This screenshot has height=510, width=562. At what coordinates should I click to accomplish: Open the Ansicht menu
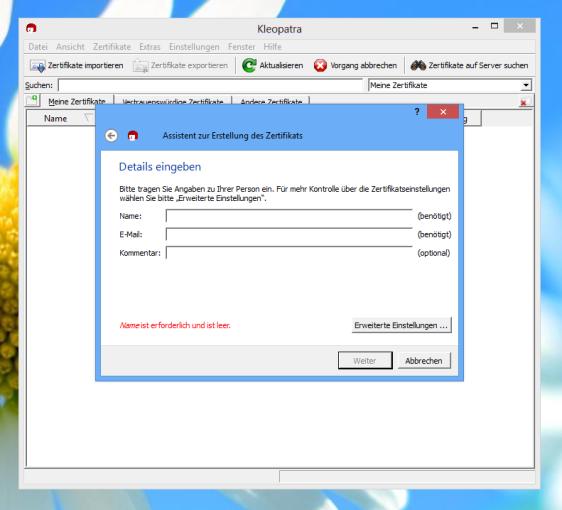tap(70, 47)
